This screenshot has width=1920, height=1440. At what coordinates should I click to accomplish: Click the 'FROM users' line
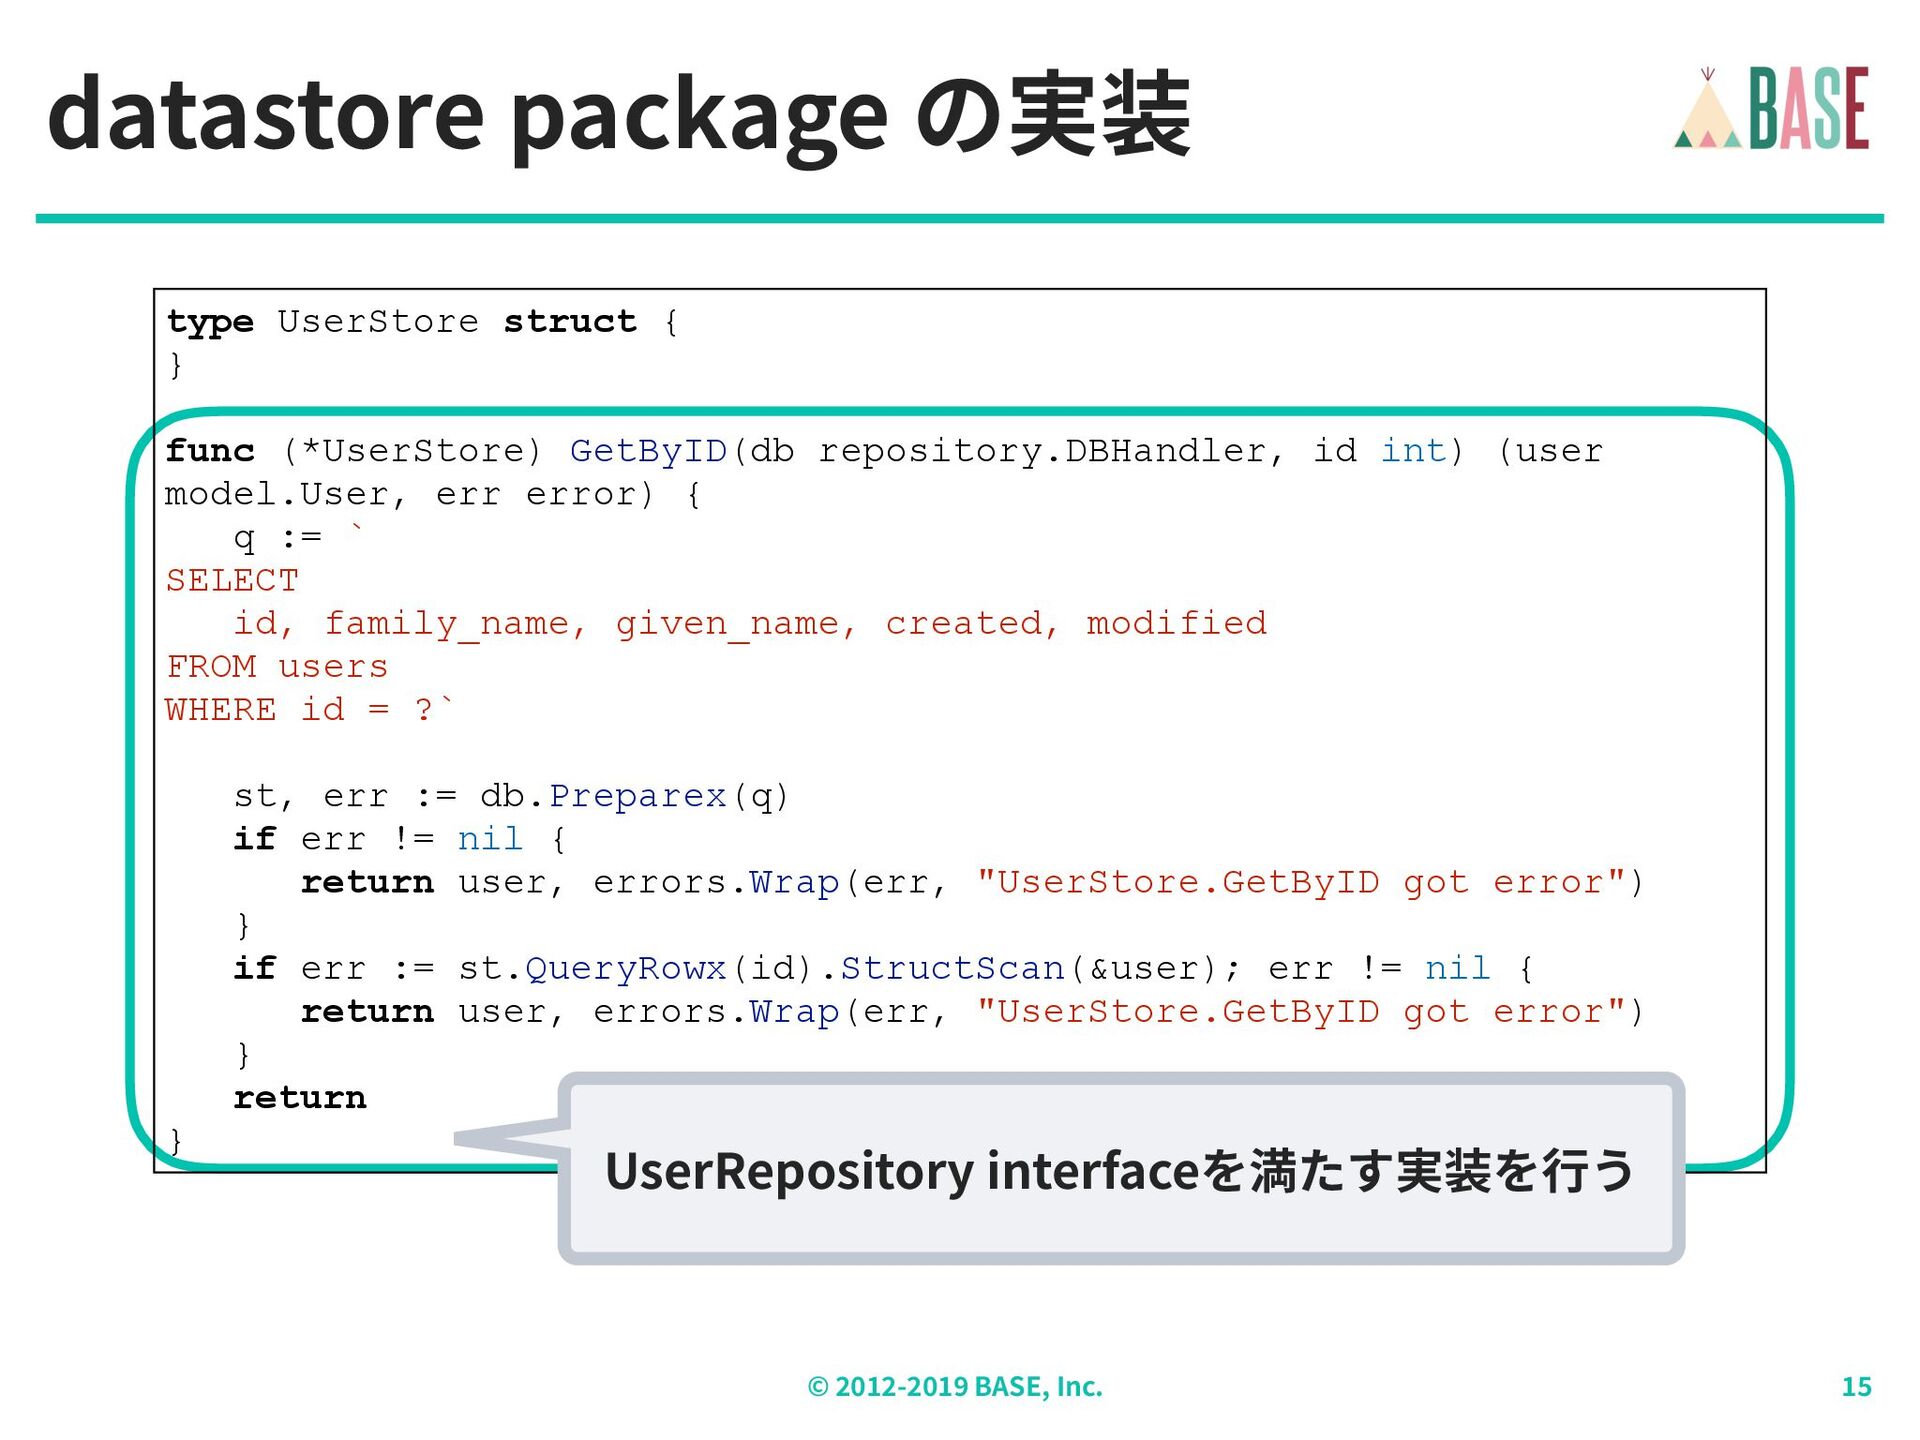[x=277, y=667]
